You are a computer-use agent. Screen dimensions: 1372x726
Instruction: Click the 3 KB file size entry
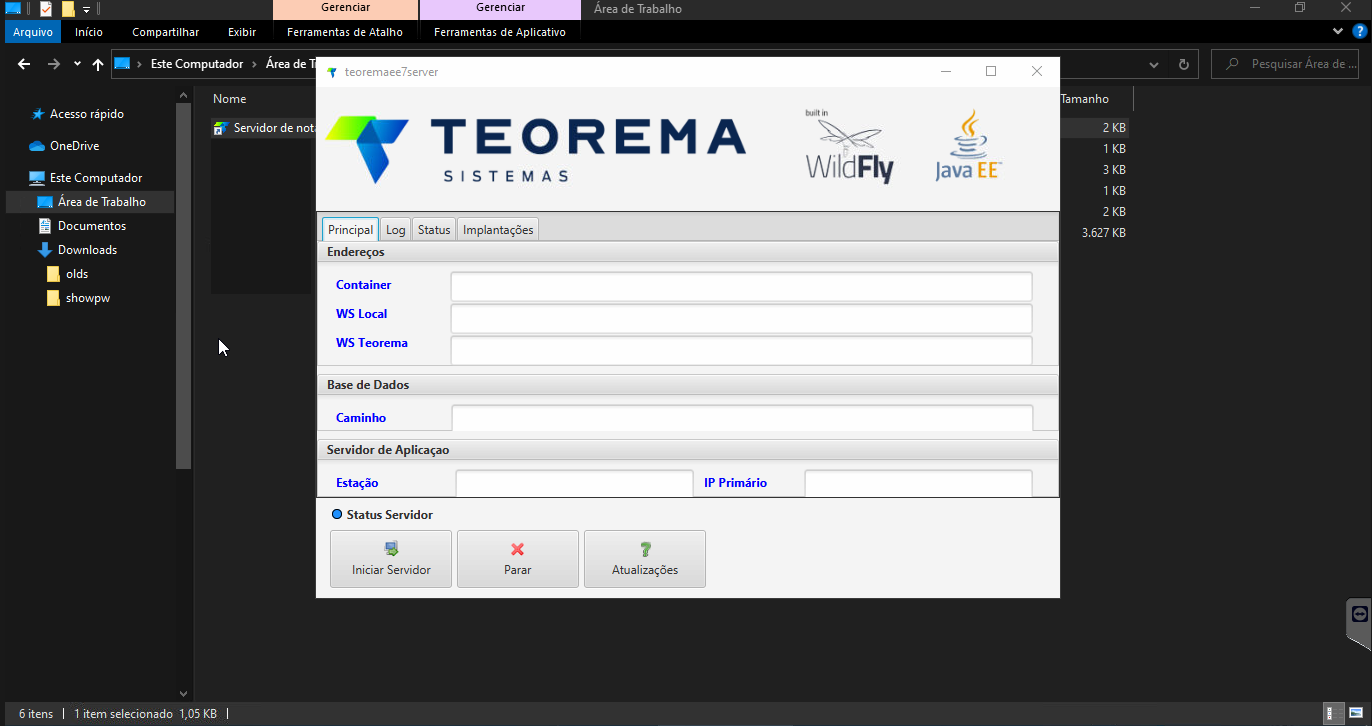[1114, 170]
